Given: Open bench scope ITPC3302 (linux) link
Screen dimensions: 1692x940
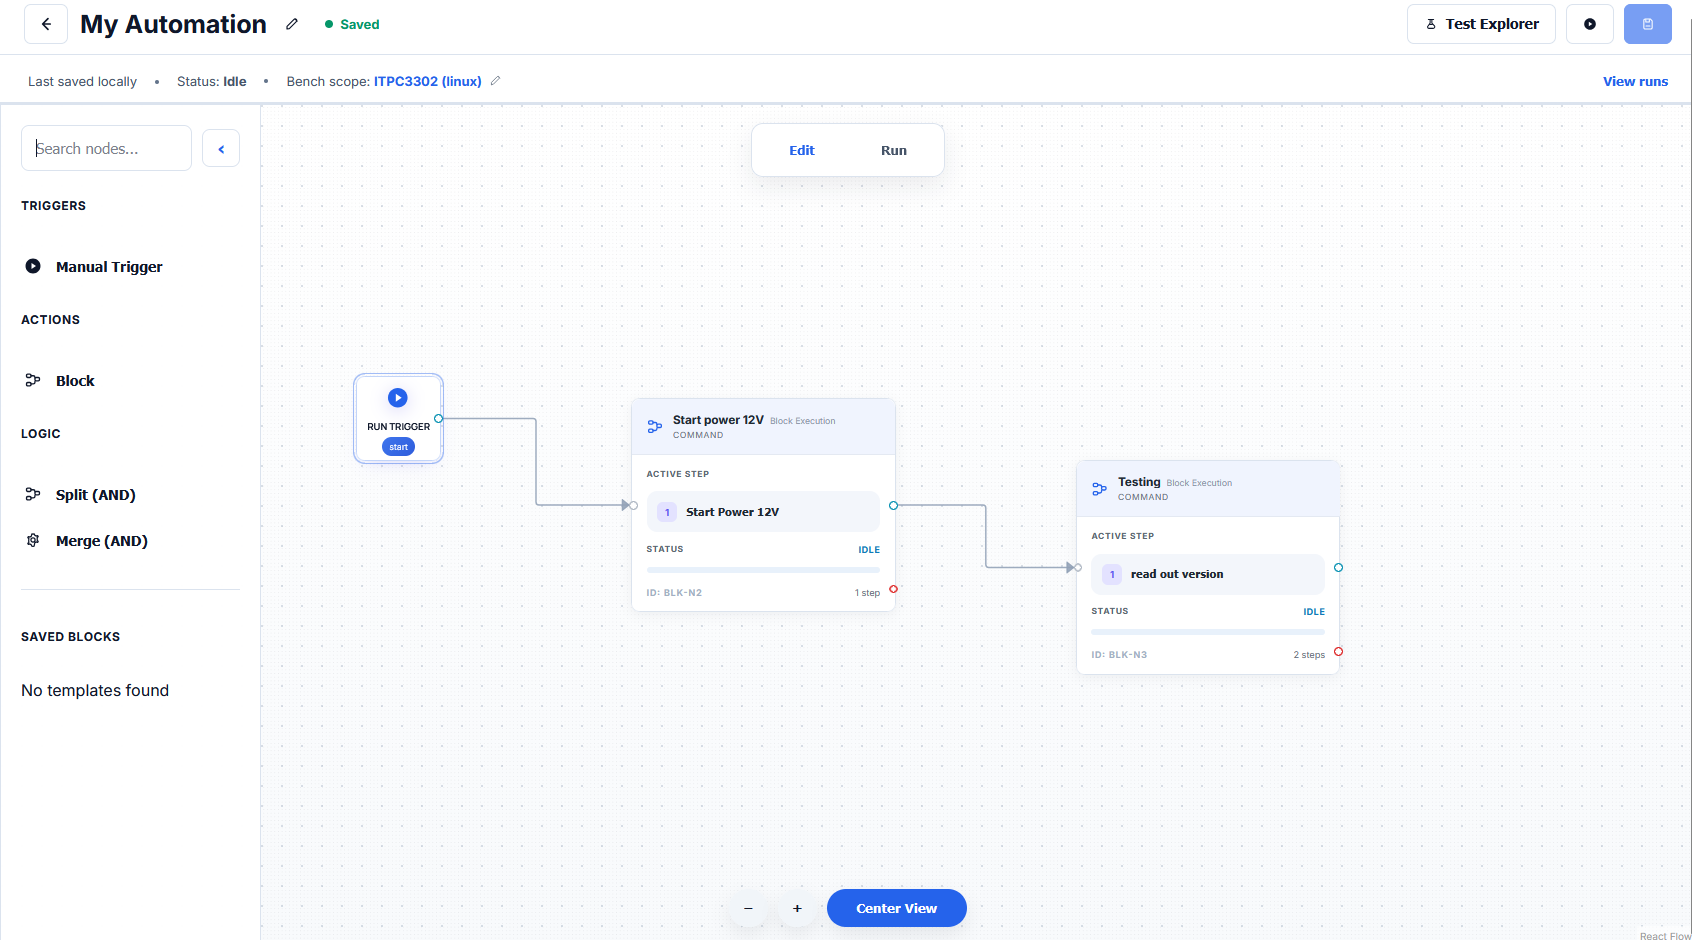Looking at the screenshot, I should [x=428, y=81].
